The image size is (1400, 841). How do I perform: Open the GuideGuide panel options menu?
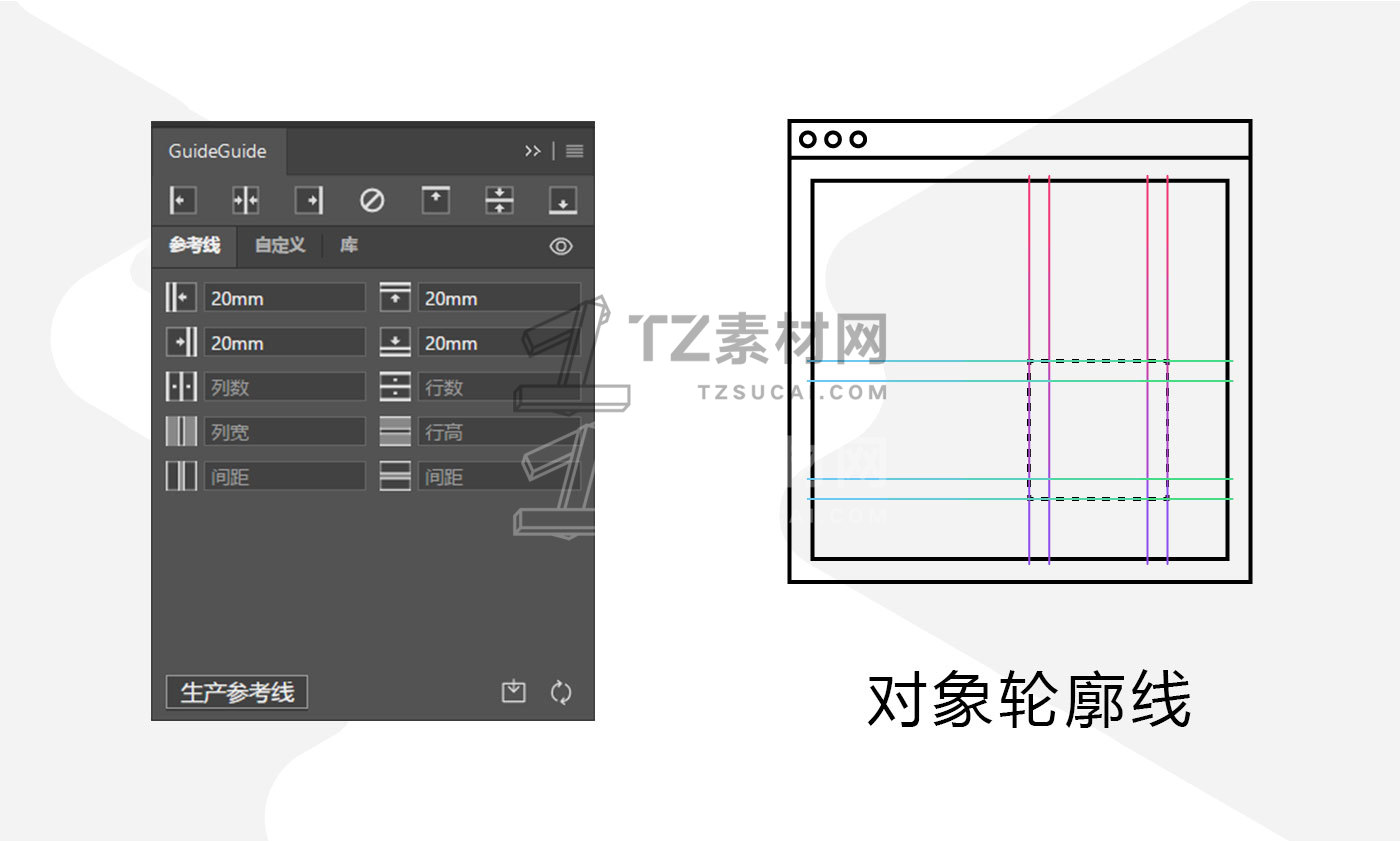pos(574,151)
